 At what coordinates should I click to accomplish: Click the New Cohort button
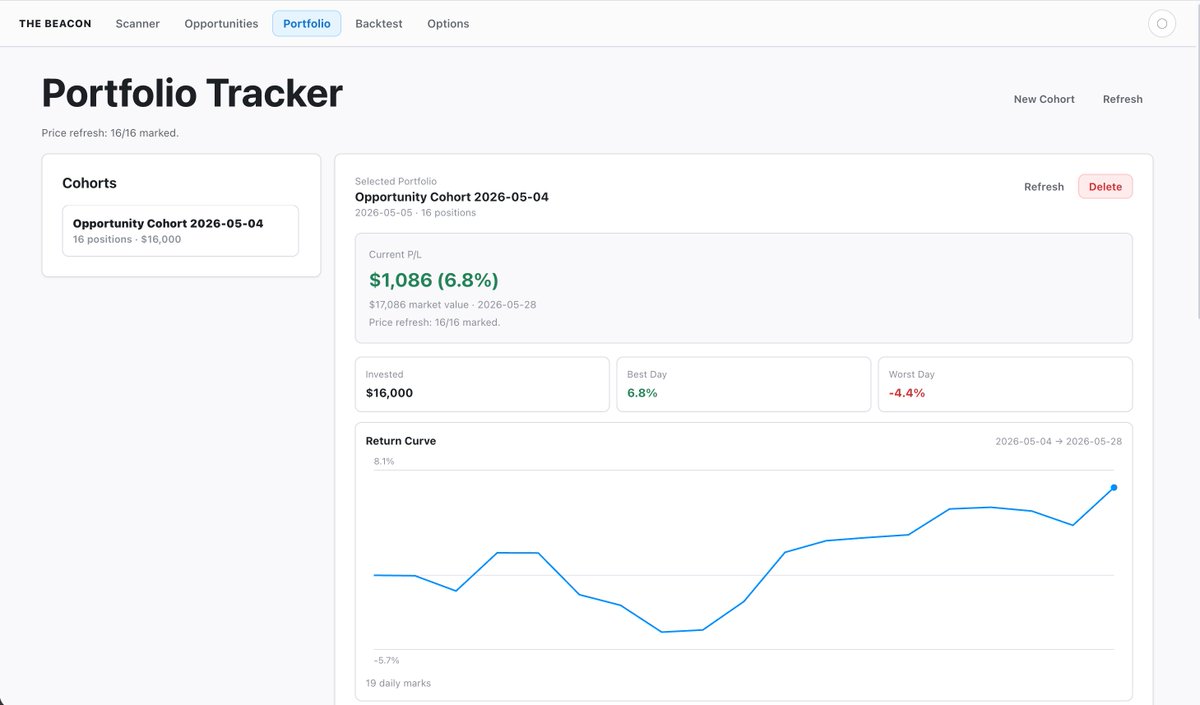(1044, 99)
